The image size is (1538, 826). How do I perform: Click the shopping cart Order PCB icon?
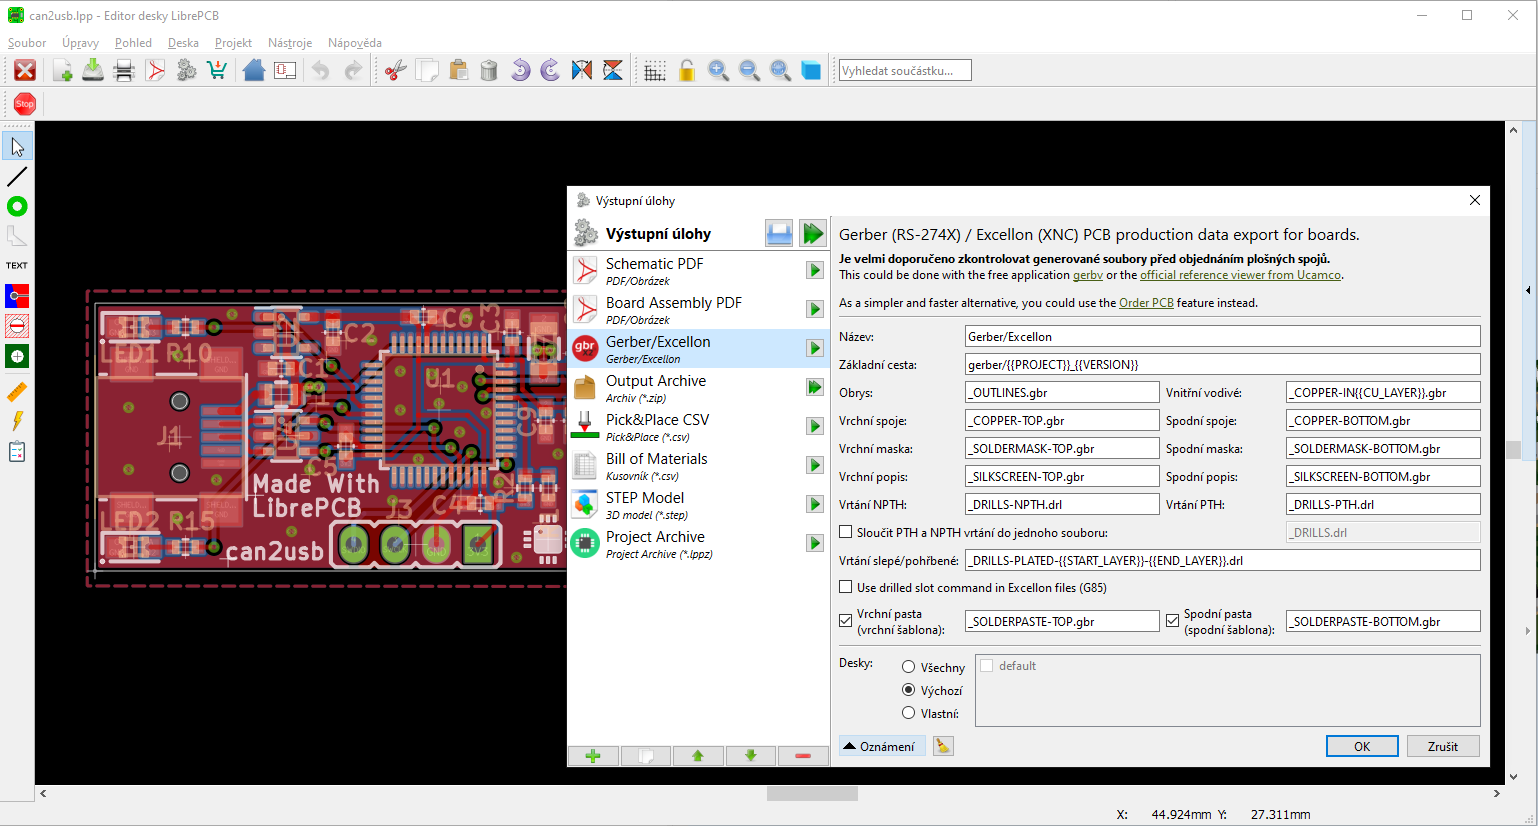217,71
